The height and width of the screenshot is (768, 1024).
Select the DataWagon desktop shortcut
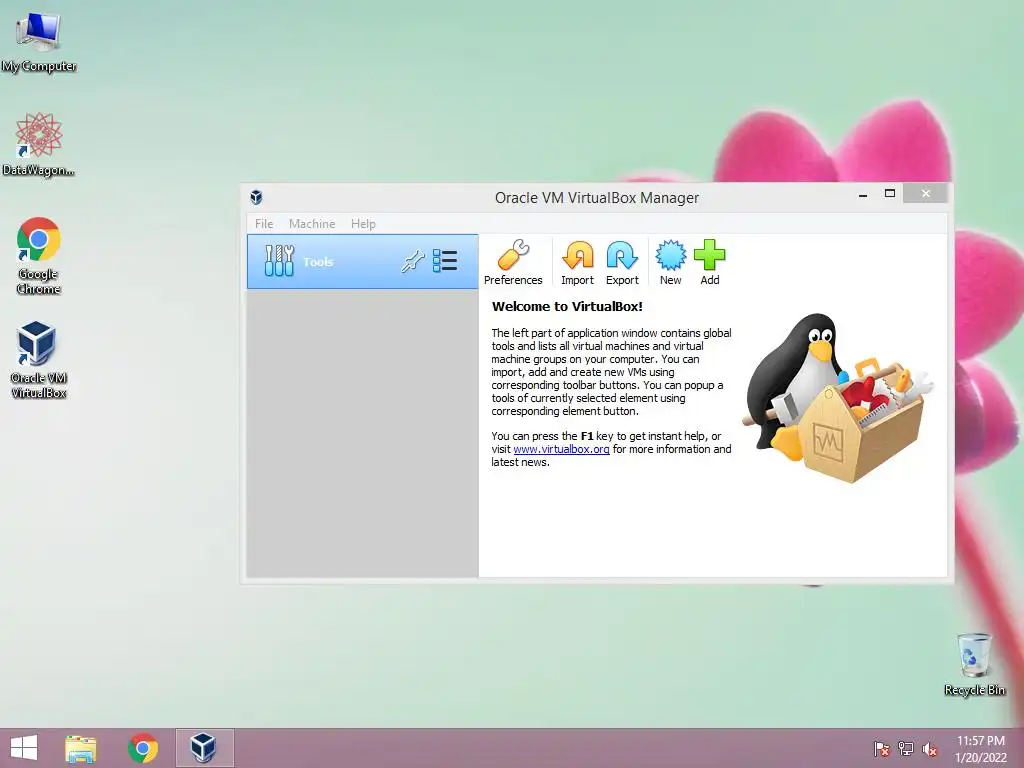coord(39,144)
